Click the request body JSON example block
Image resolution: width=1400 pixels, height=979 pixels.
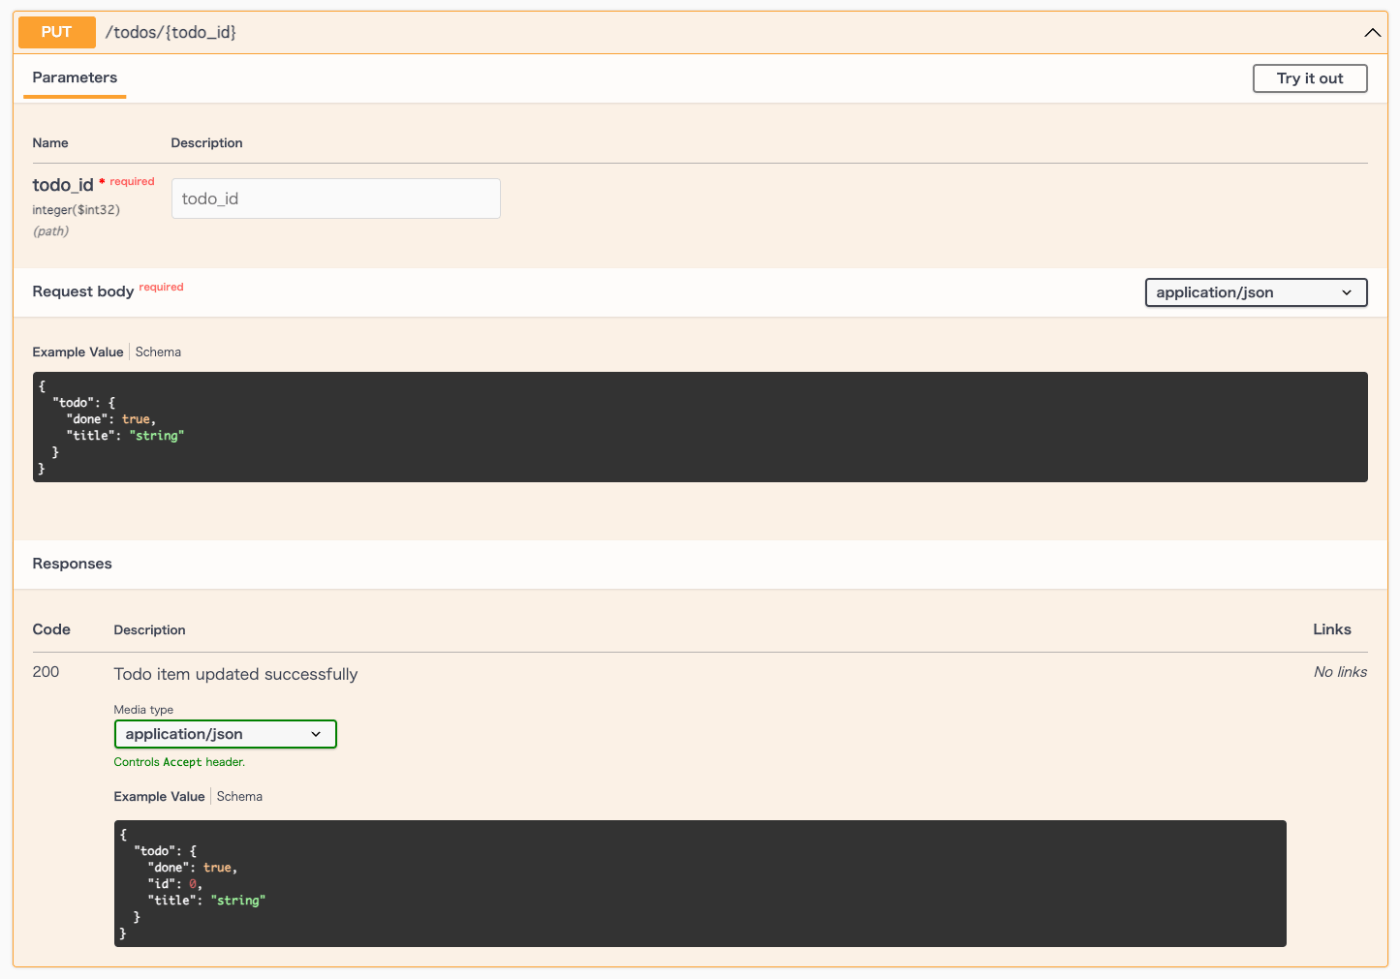[700, 427]
